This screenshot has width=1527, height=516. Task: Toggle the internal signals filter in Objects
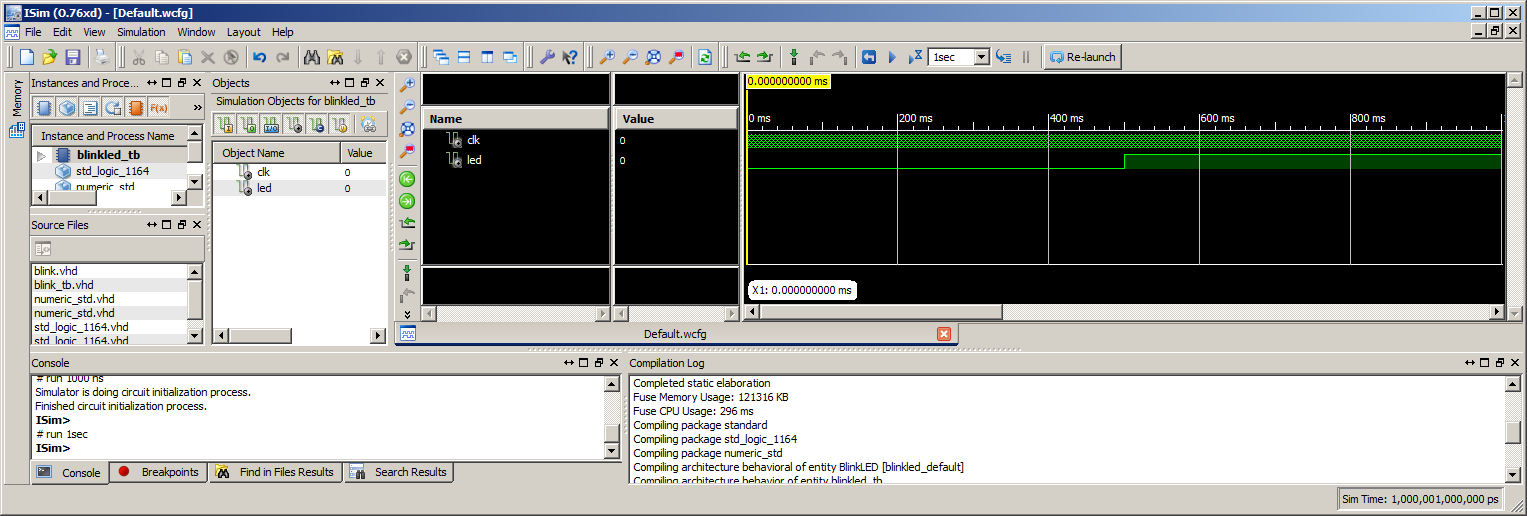coord(294,125)
